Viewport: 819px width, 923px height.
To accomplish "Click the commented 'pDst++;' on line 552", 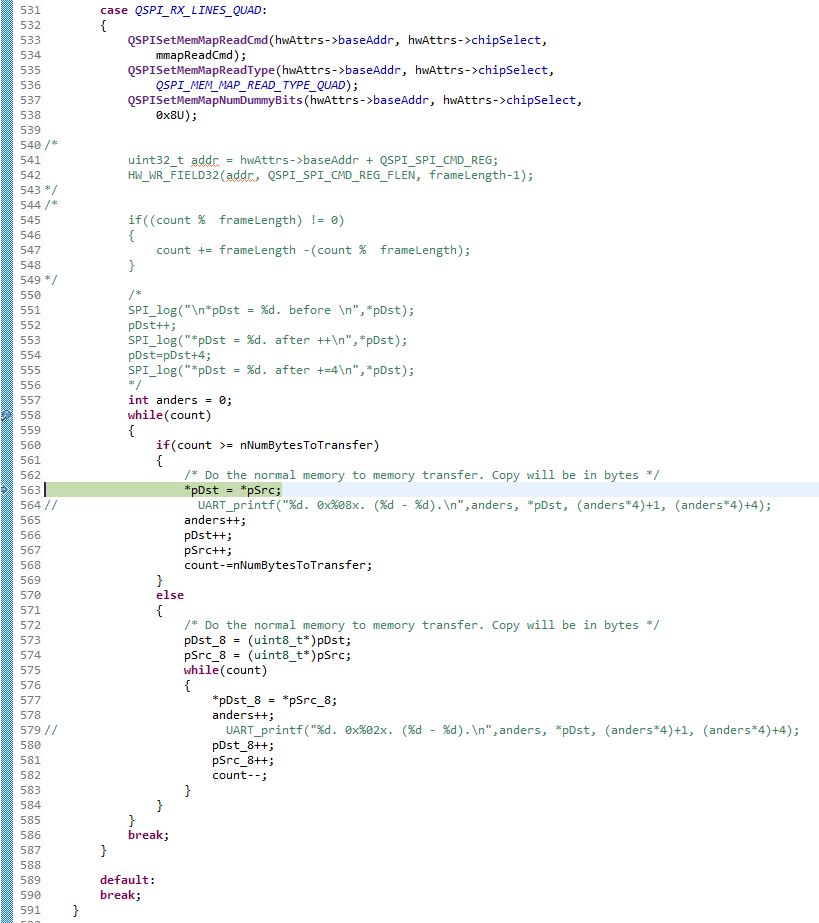I will click(x=152, y=325).
